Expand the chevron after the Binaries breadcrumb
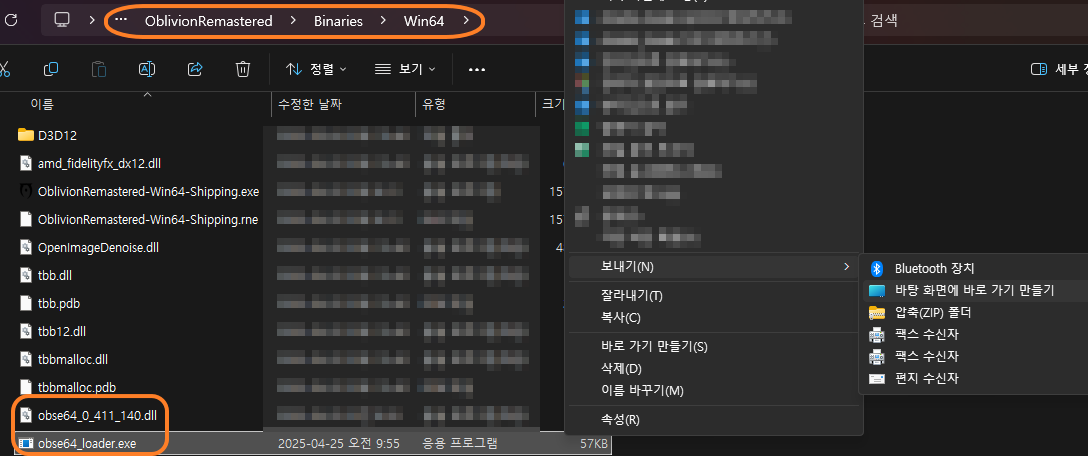 pos(383,21)
